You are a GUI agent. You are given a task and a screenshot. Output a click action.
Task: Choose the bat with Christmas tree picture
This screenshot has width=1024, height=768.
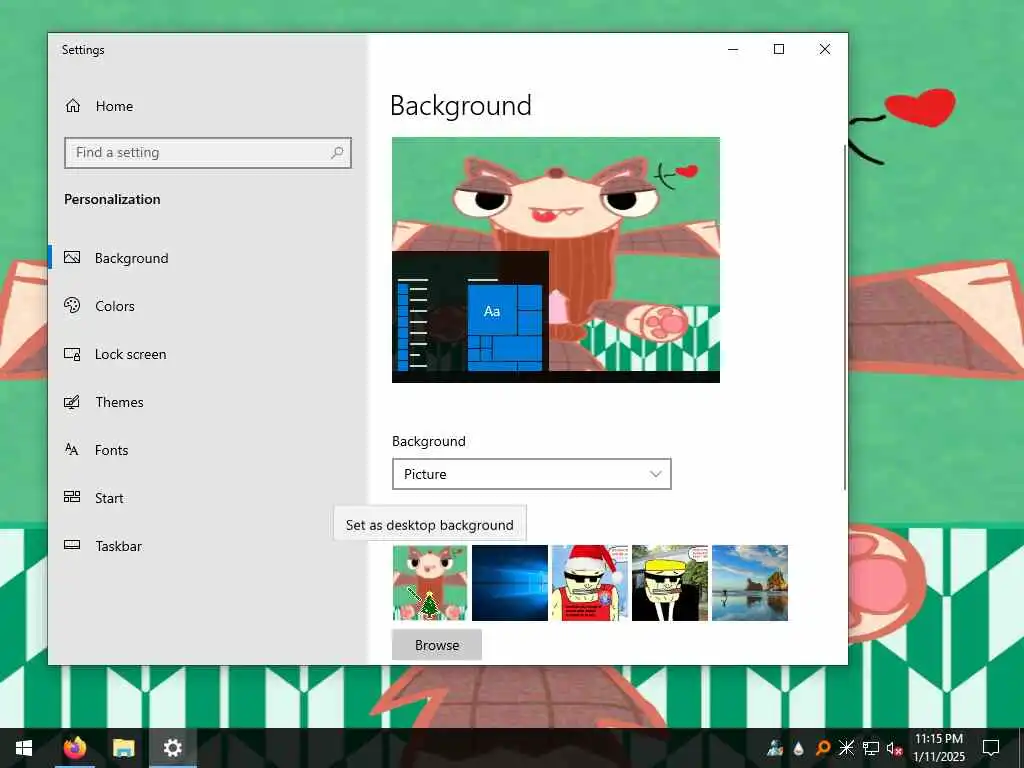click(430, 583)
